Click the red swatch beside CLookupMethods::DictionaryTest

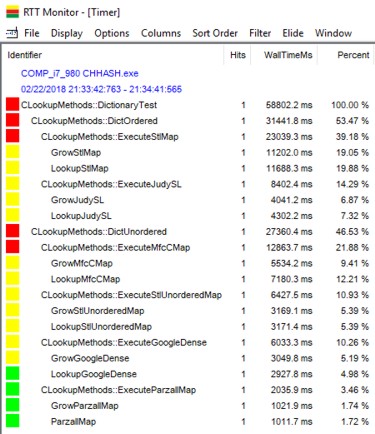click(x=12, y=105)
